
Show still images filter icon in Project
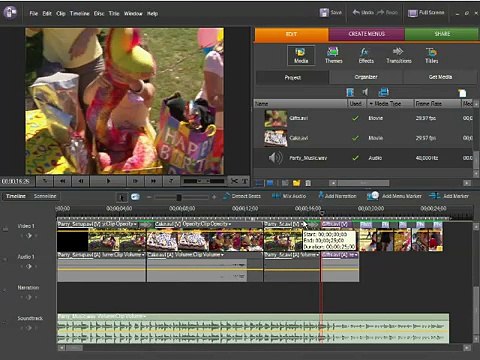click(x=383, y=92)
